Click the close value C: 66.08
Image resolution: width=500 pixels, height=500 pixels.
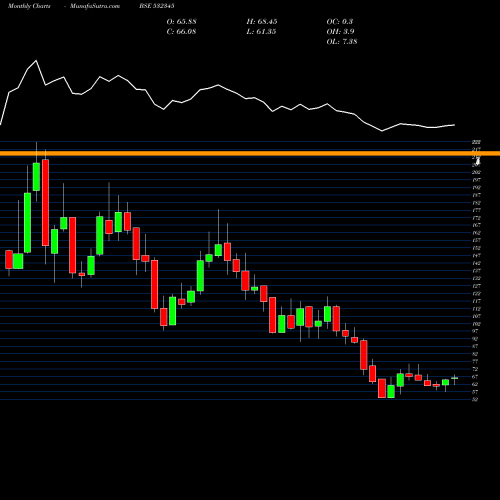coord(181,32)
